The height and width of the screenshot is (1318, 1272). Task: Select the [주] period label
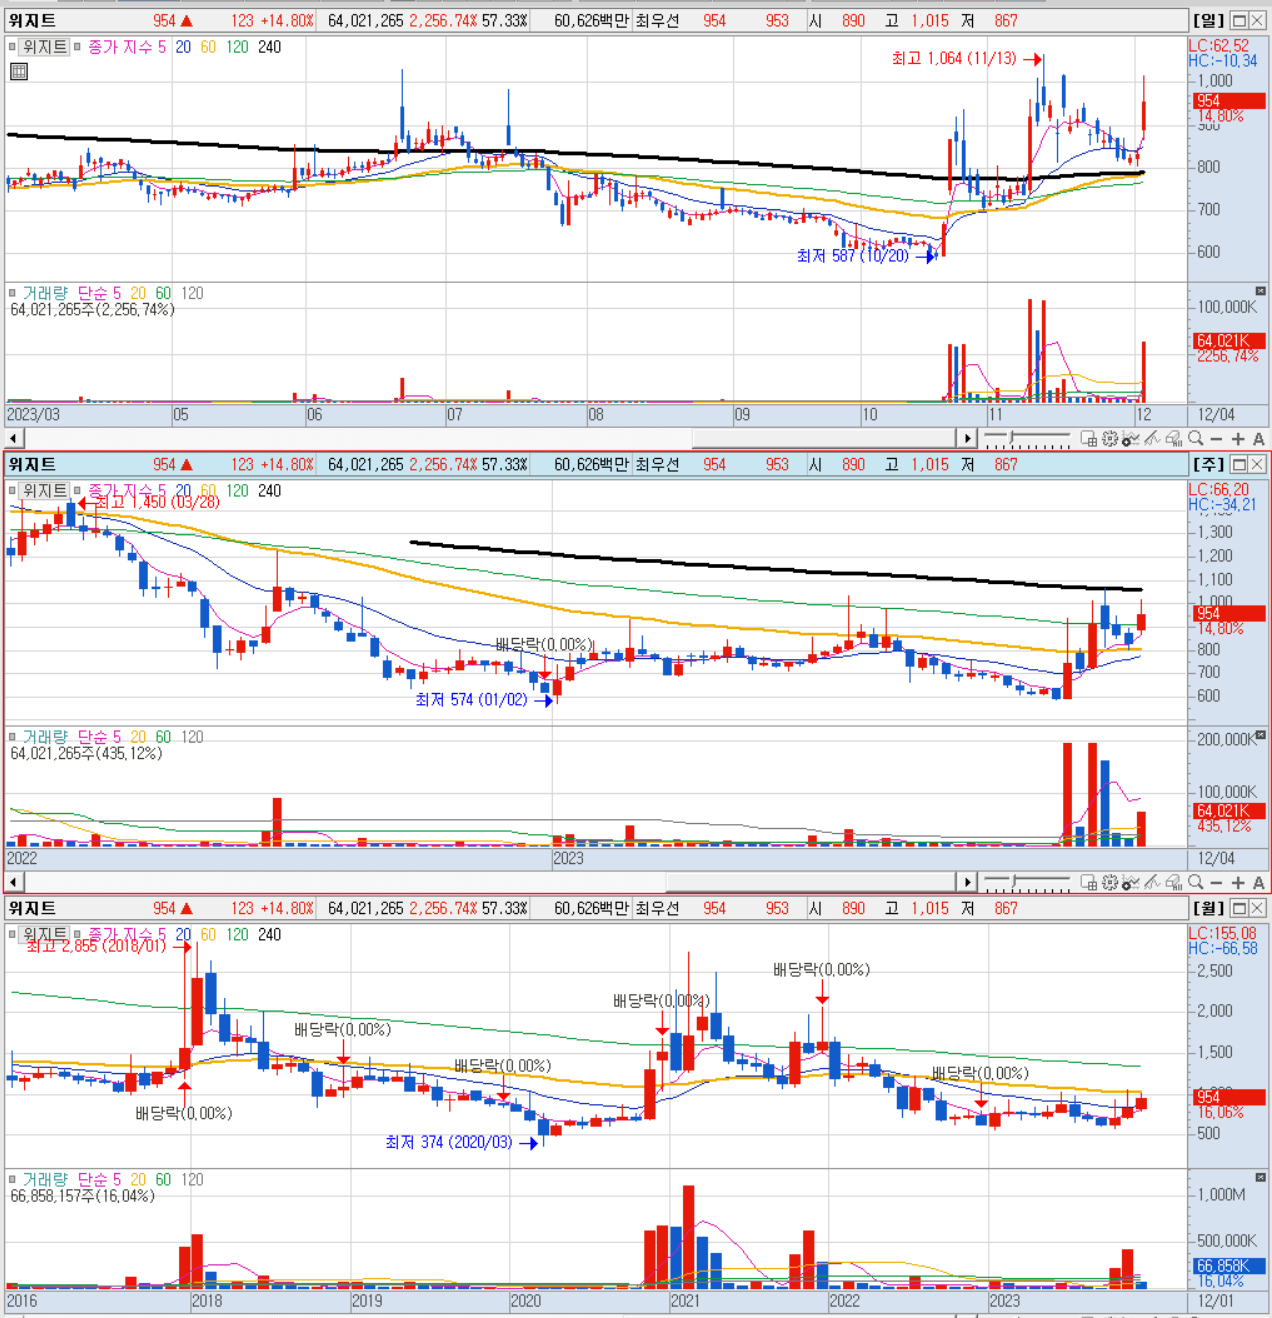pyautogui.click(x=1208, y=465)
